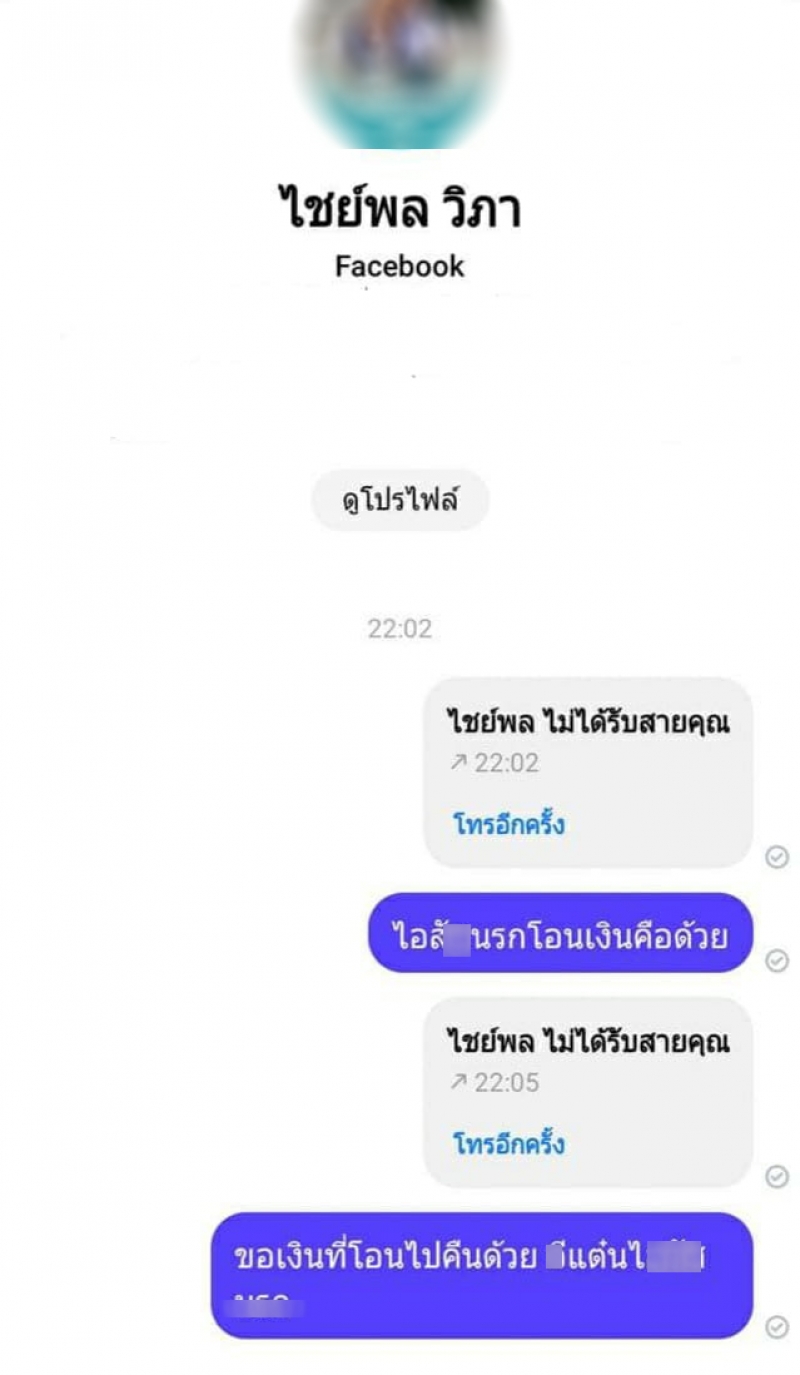Click the outgoing call arrow beside 22:05

coord(459,1082)
